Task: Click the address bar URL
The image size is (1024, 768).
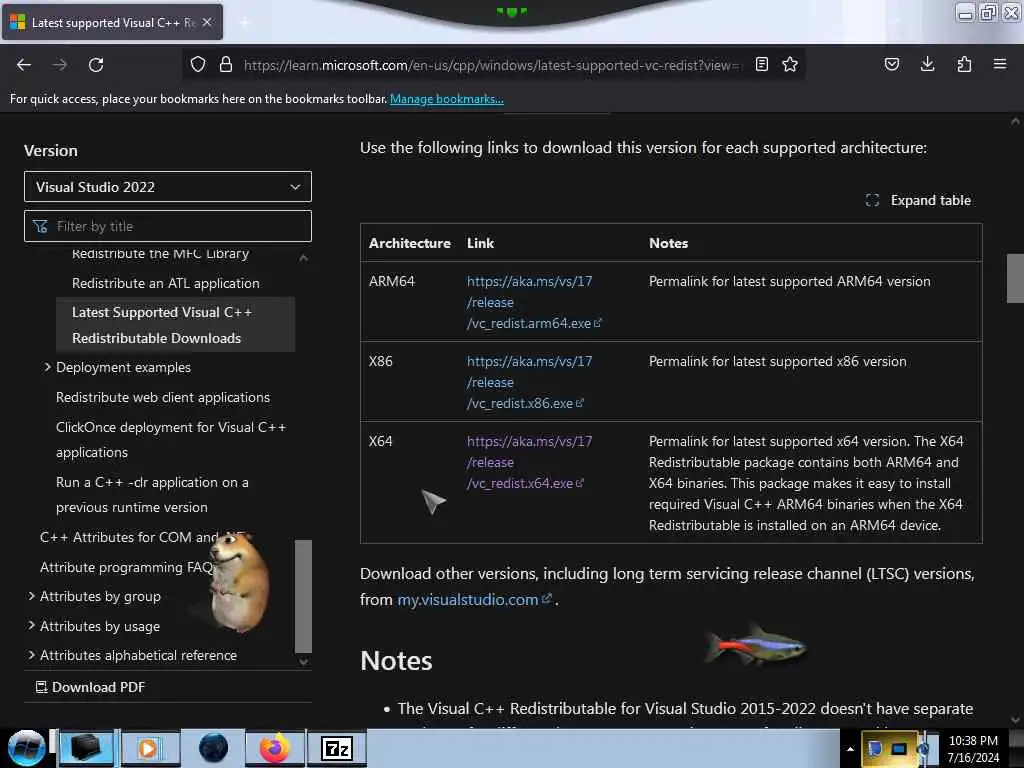Action: 492,65
